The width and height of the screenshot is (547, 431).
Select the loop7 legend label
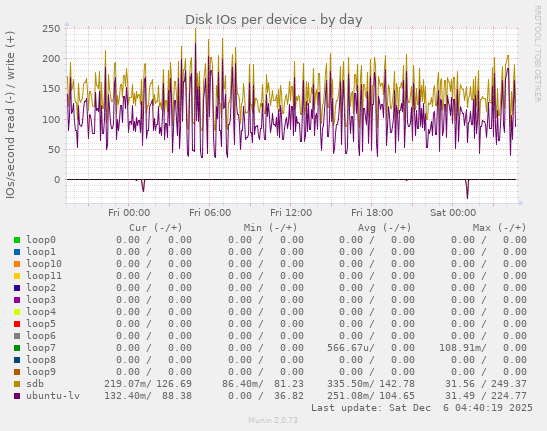coord(41,348)
